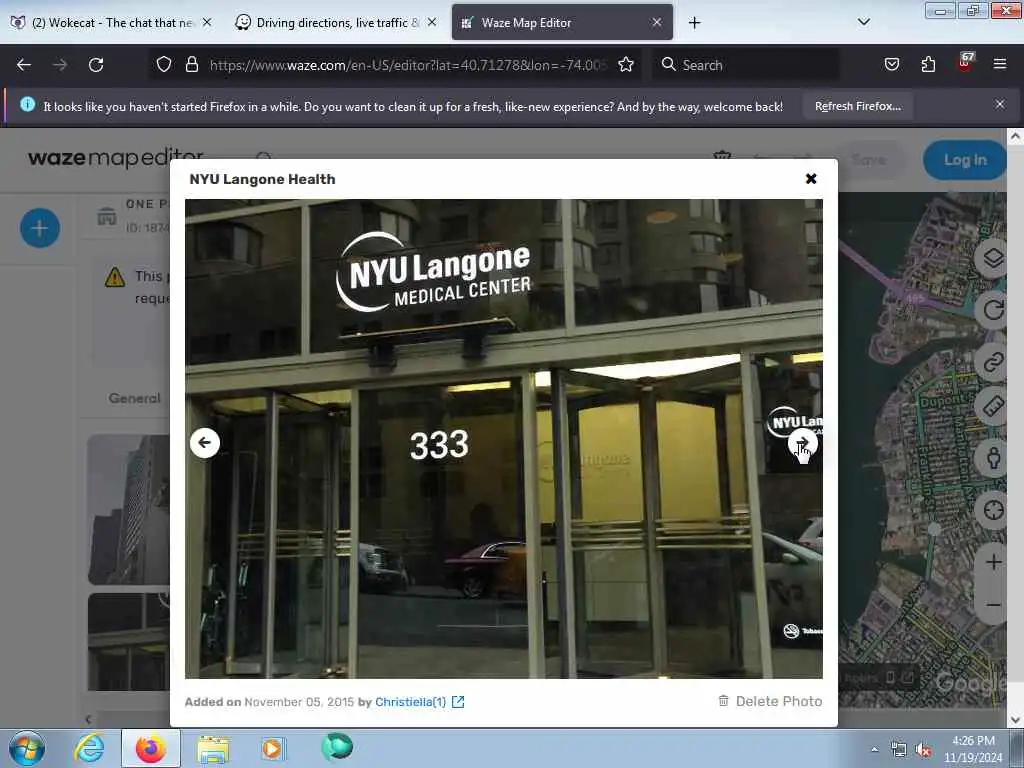Click Delete Photo button
Image resolution: width=1024 pixels, height=768 pixels.
pos(770,701)
